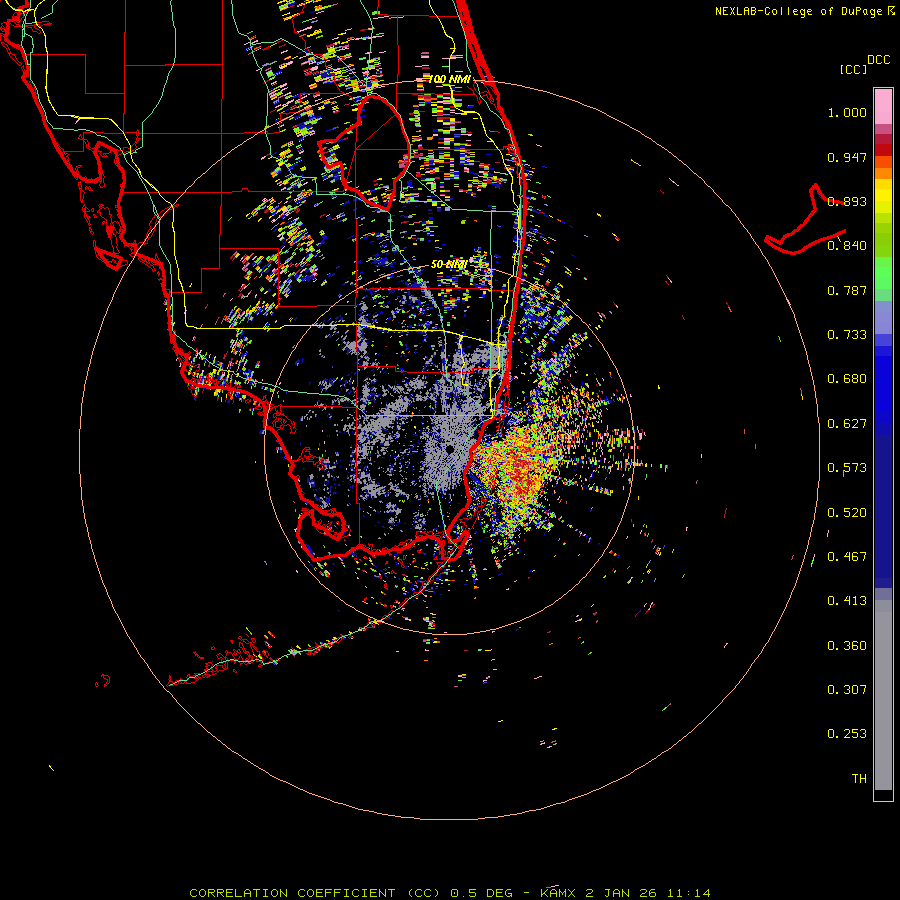Click the 0.893 scale label

pos(847,201)
